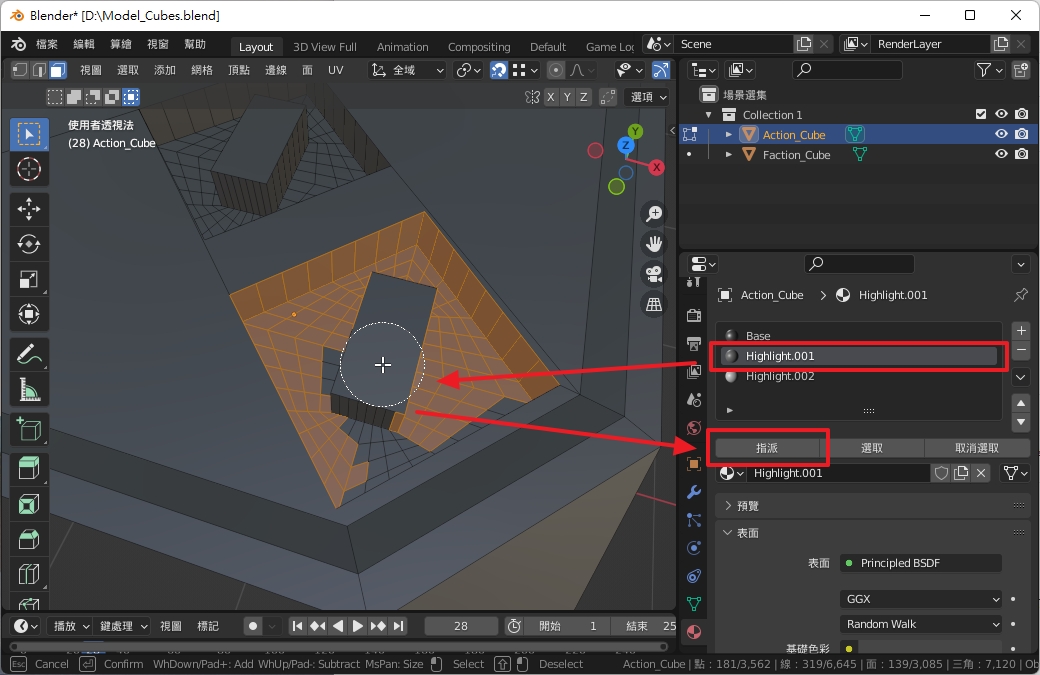Select Highlight.002 material slot

(x=780, y=376)
